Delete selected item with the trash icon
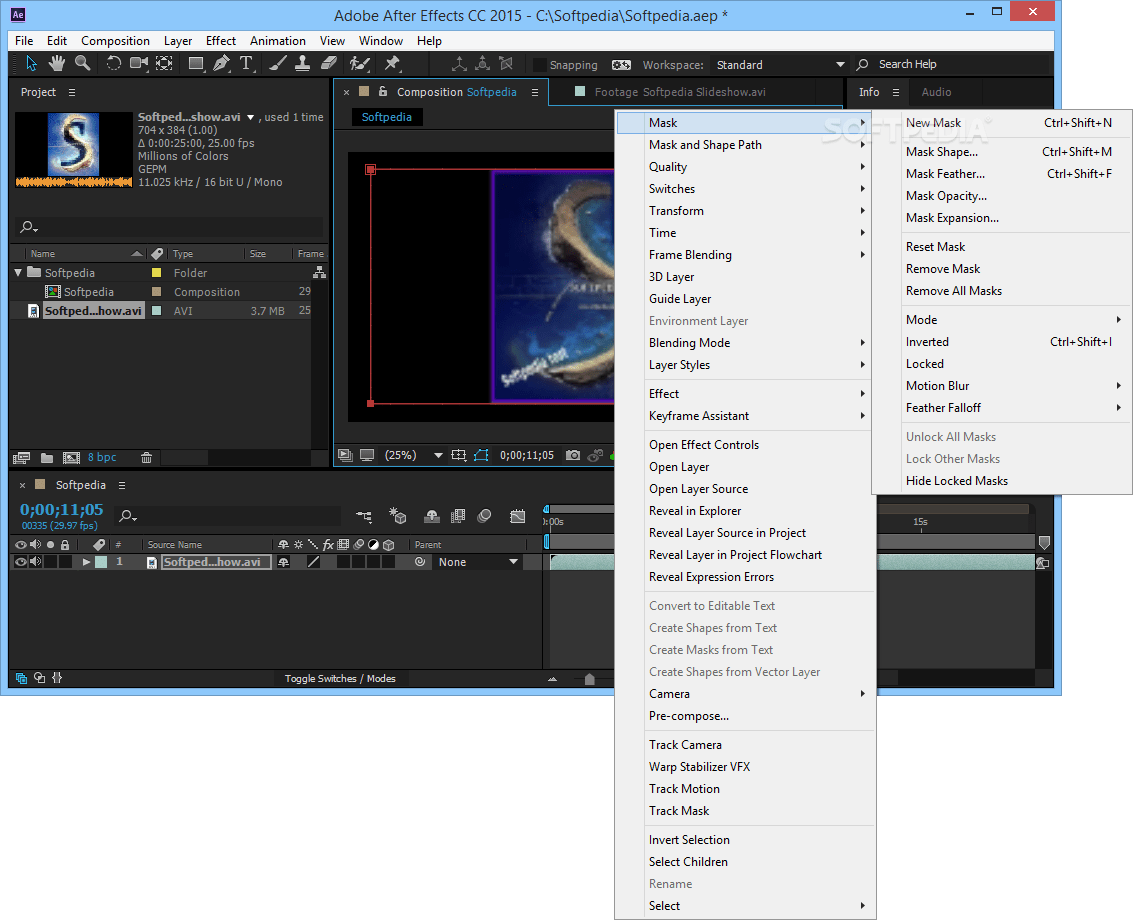 [x=147, y=458]
